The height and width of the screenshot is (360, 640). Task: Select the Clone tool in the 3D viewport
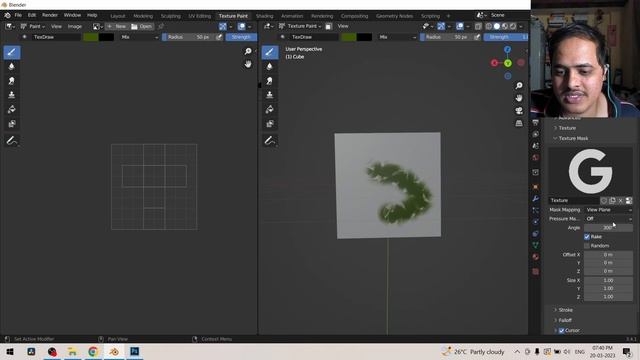(269, 95)
